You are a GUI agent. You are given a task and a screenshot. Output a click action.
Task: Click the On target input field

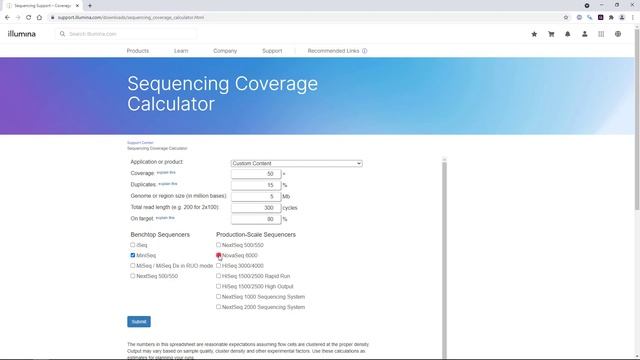point(256,219)
